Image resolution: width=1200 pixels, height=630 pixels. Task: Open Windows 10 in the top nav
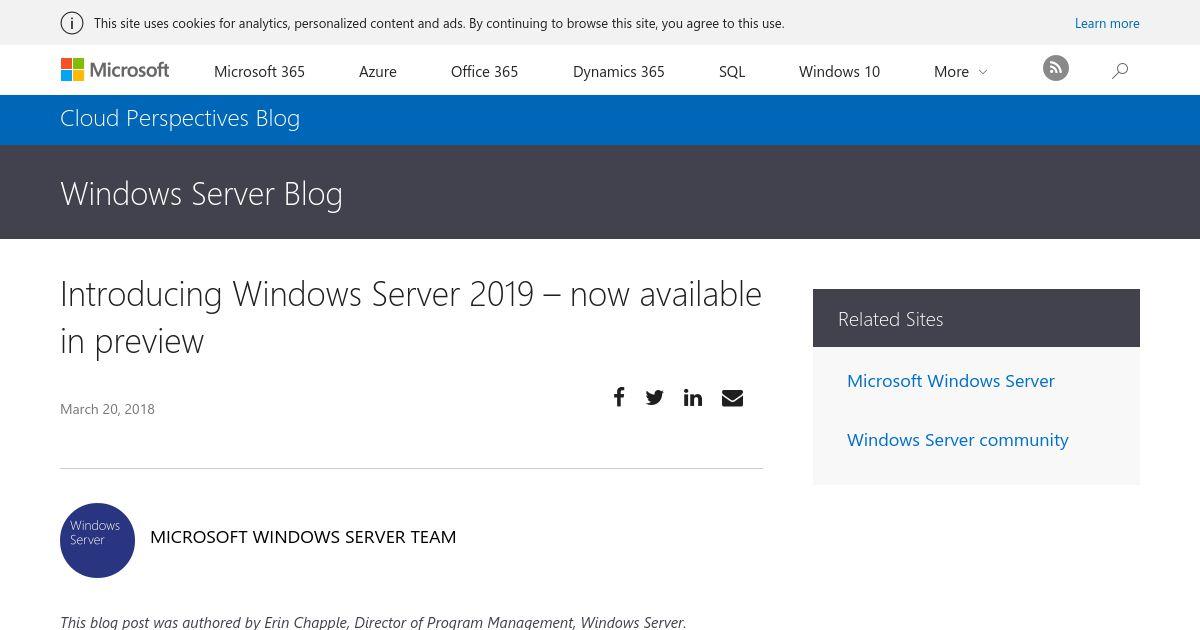click(839, 71)
